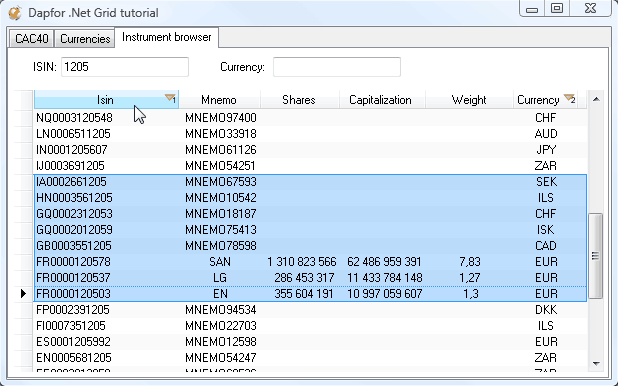Click the Isin column sort indicator
The image size is (618, 386).
point(170,98)
